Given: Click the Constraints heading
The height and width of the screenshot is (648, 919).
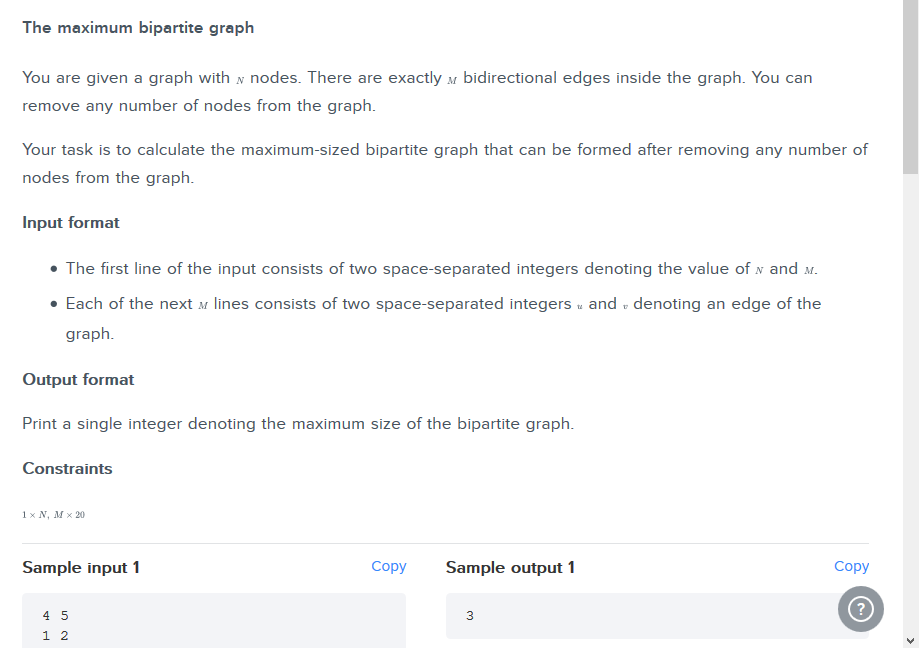Looking at the screenshot, I should tap(67, 469).
